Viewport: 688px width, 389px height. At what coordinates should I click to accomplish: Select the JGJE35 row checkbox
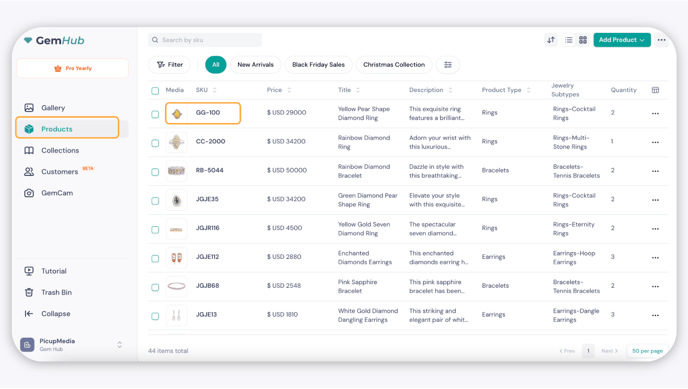coord(155,201)
